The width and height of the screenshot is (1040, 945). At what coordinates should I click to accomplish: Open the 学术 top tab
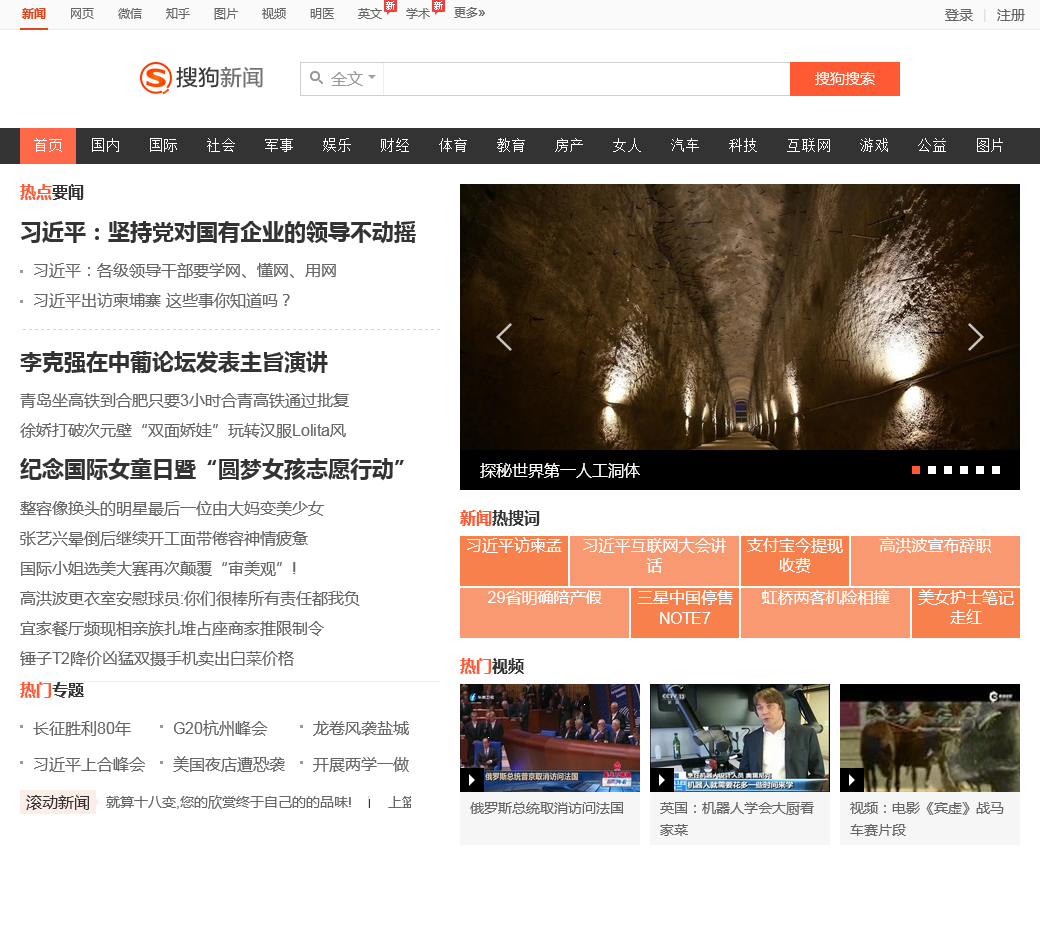click(x=418, y=13)
